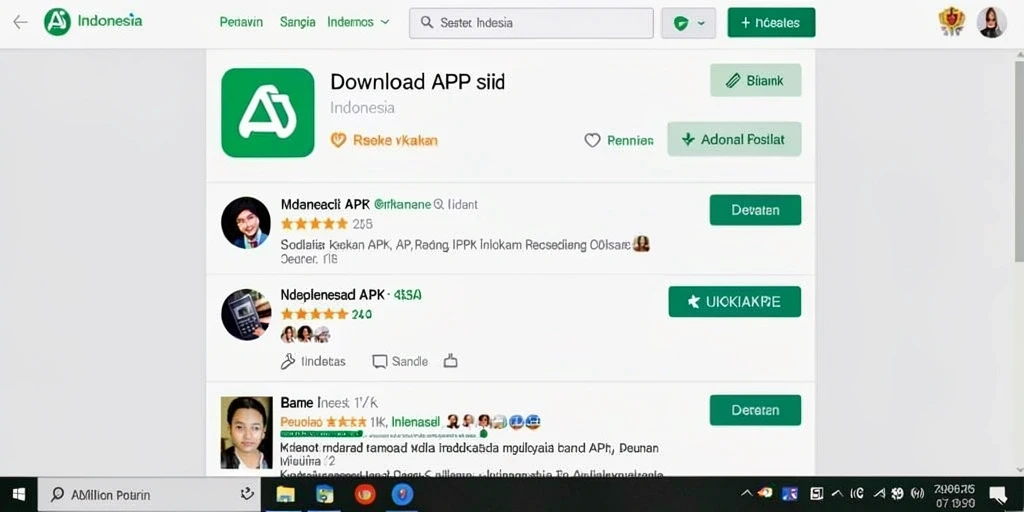
Task: Open File Explorer folder icon on taskbar
Action: [x=285, y=494]
